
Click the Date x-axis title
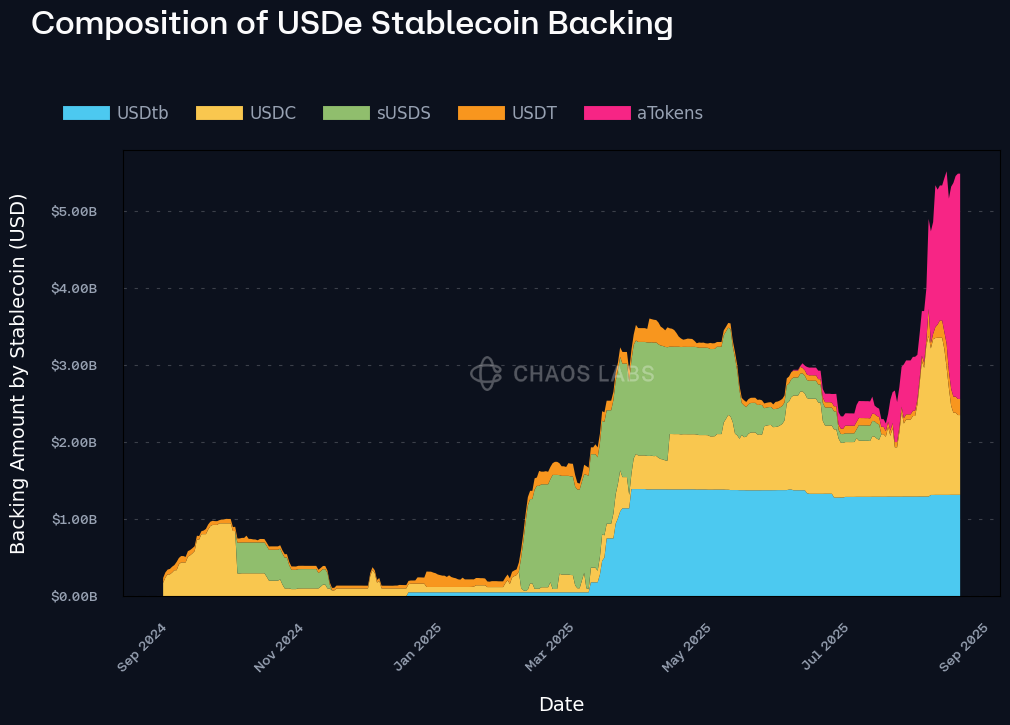point(561,704)
